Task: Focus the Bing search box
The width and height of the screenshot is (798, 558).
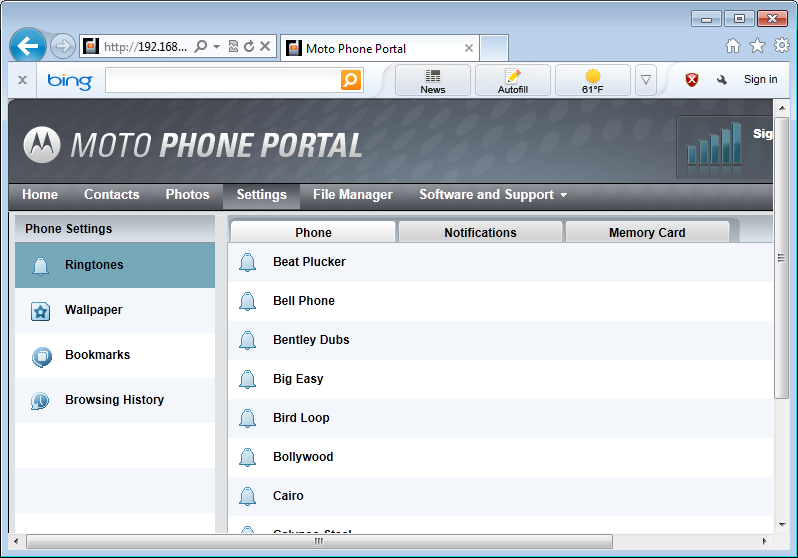Action: 222,80
